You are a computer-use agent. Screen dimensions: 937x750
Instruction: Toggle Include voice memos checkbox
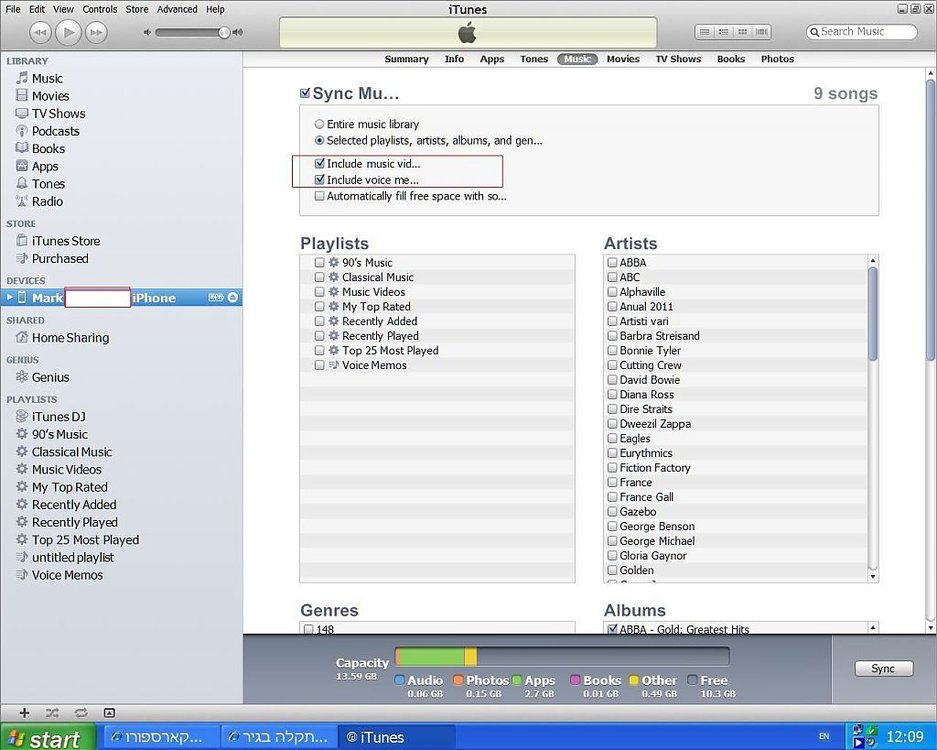tap(320, 179)
